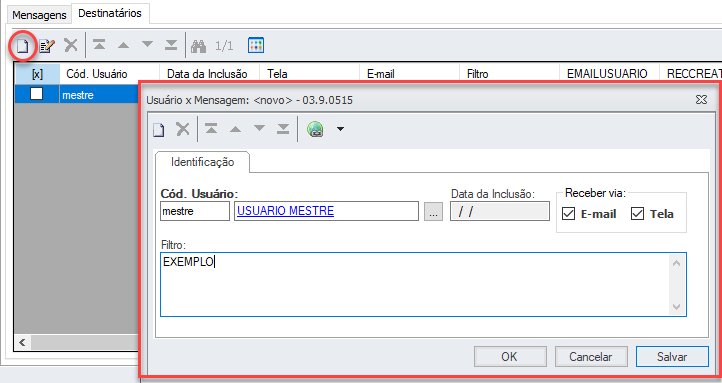
Task: Click the E-mail column header
Action: point(409,74)
